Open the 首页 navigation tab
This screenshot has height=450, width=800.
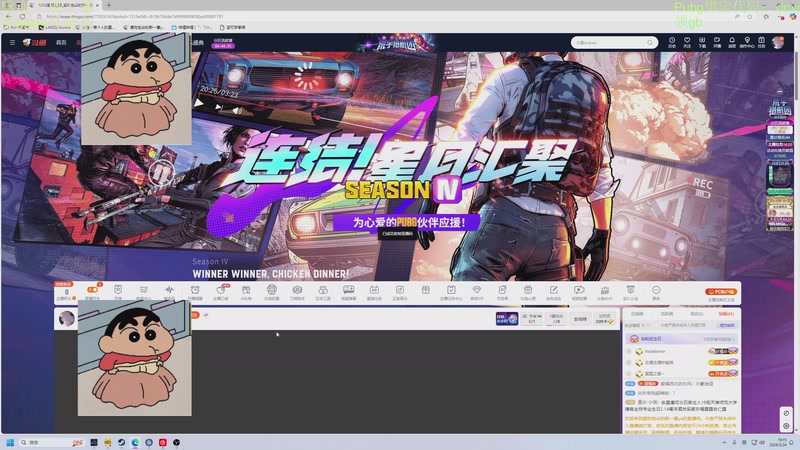61,42
